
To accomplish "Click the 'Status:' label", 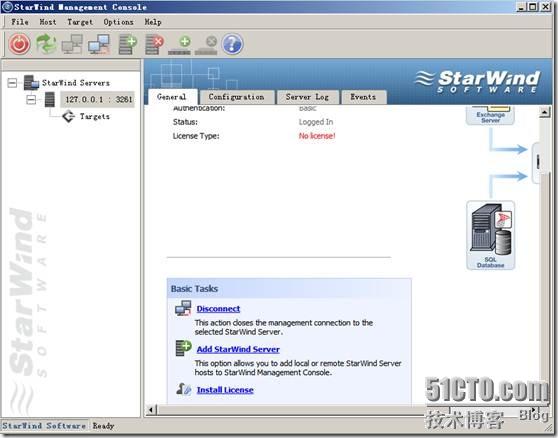I will (185, 122).
